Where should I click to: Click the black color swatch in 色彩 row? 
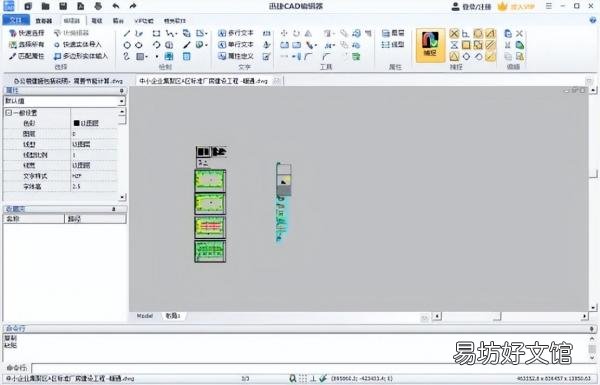click(76, 123)
